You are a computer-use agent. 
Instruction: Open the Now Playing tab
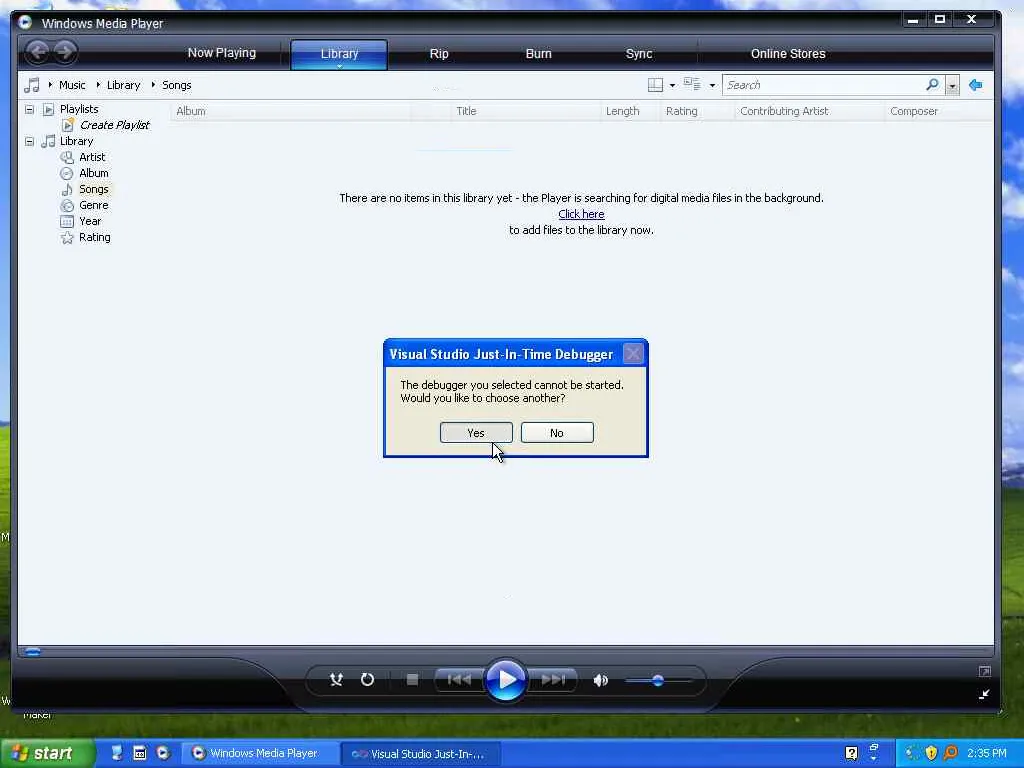click(221, 53)
